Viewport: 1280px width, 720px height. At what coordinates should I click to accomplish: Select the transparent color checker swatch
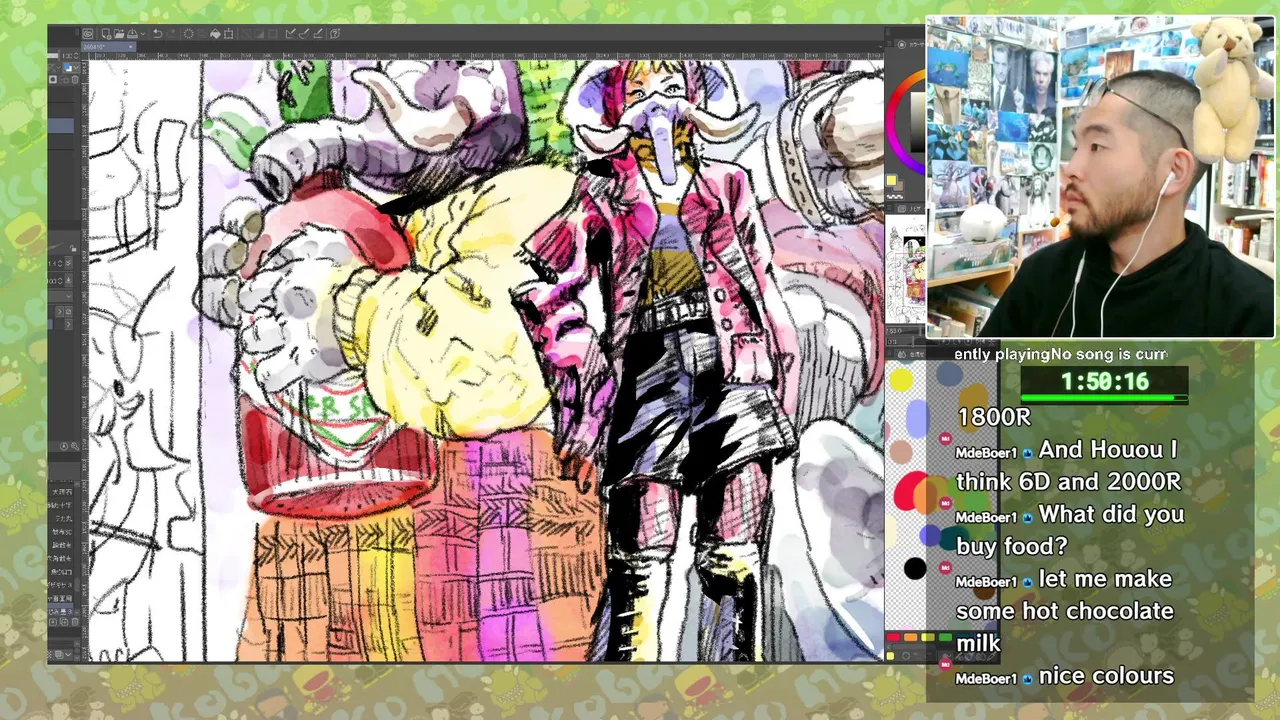coord(895,197)
